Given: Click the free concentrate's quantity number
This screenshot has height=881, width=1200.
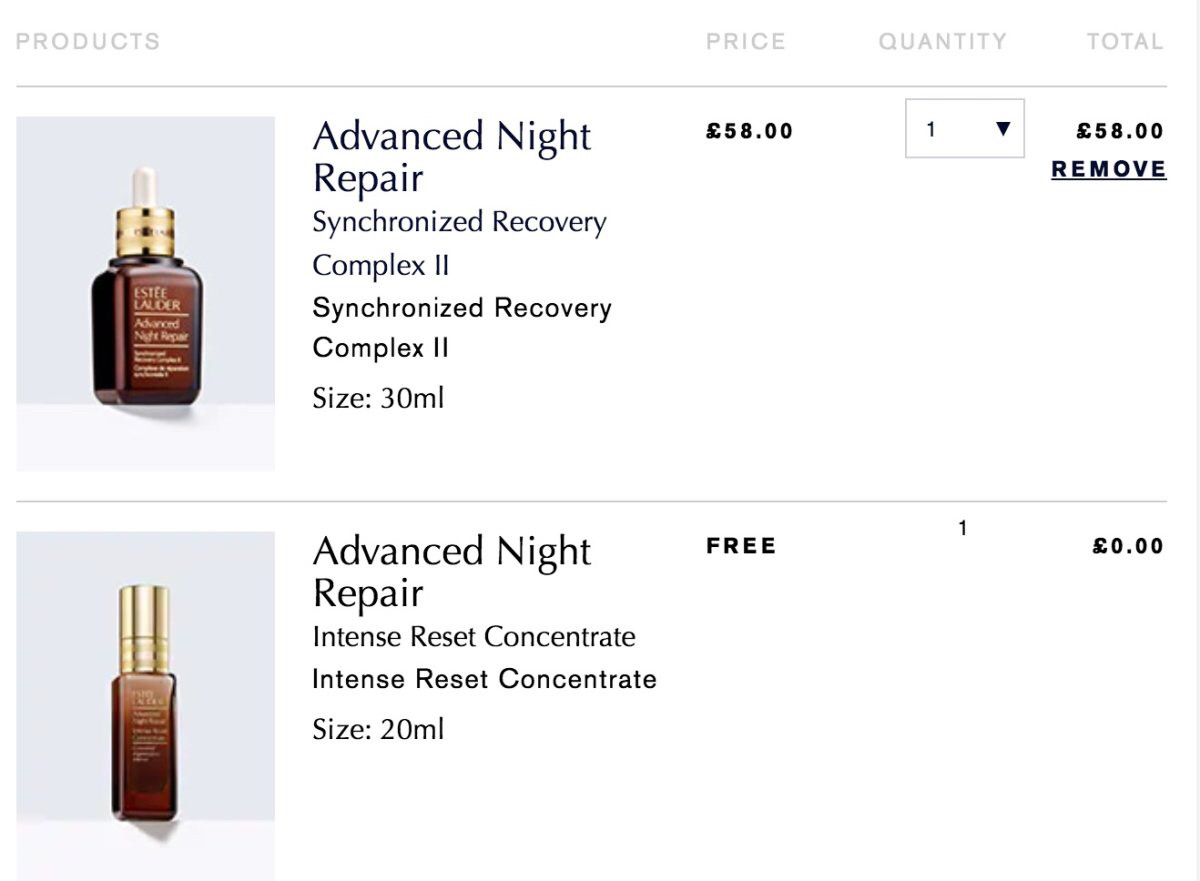Looking at the screenshot, I should [962, 528].
